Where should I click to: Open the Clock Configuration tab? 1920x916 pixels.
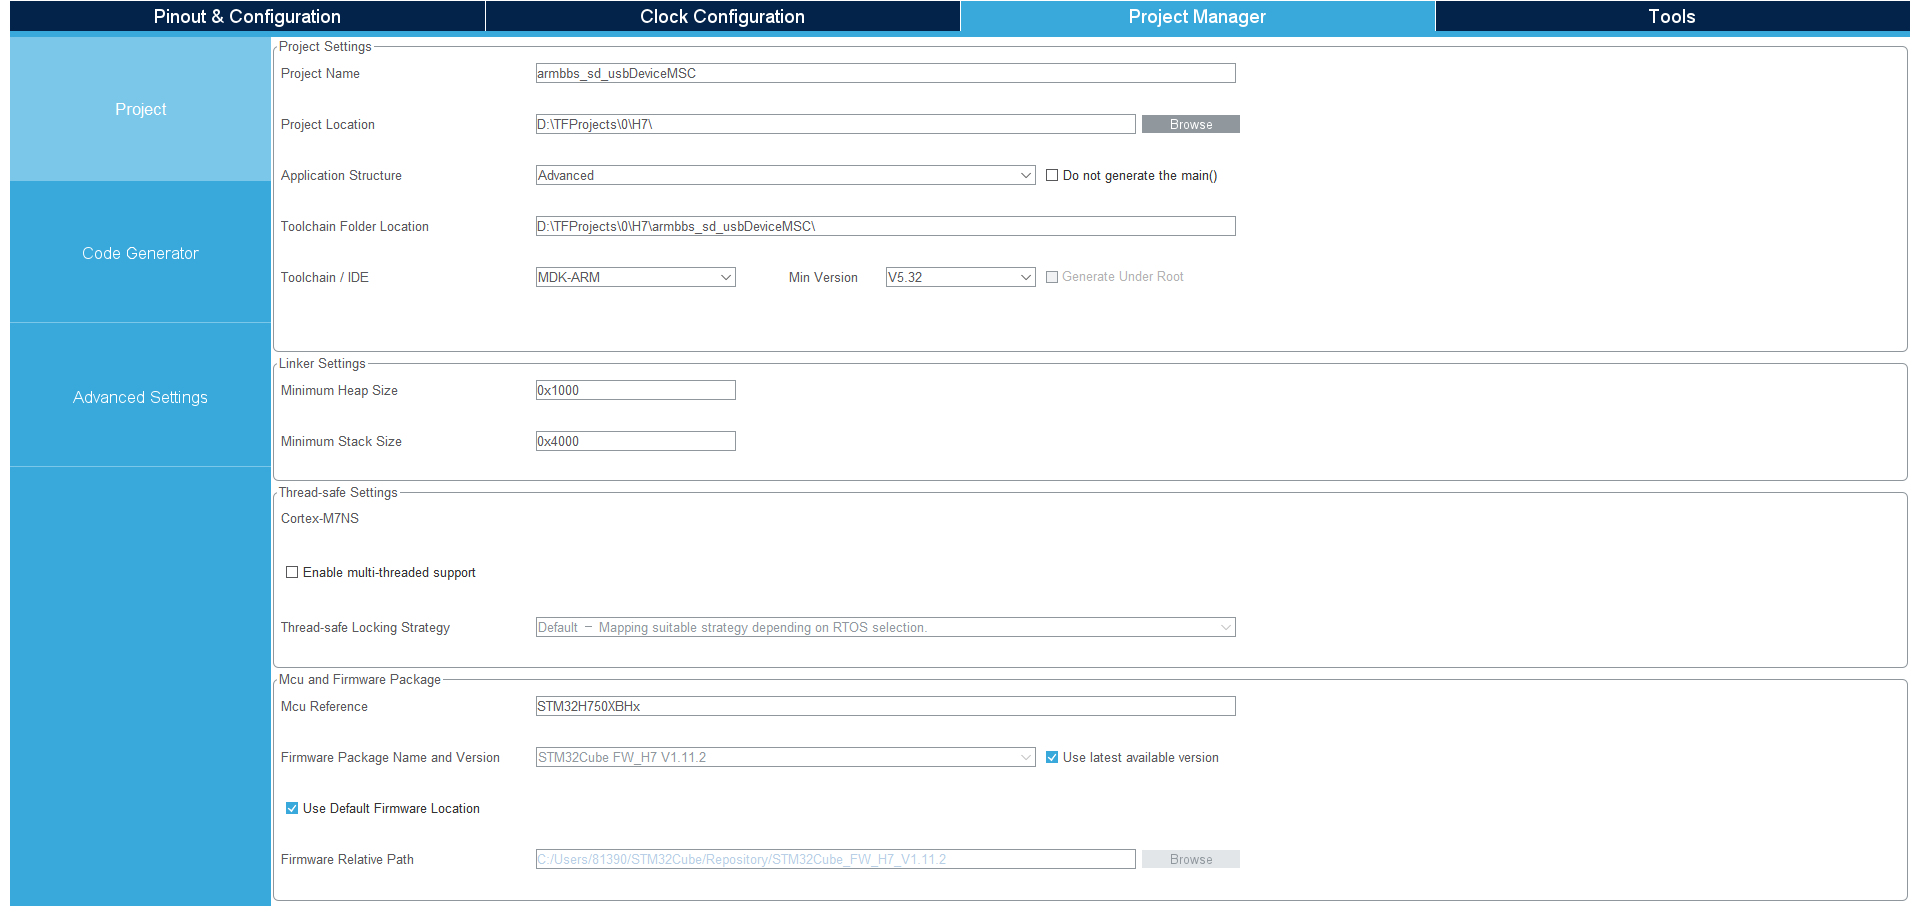[722, 16]
